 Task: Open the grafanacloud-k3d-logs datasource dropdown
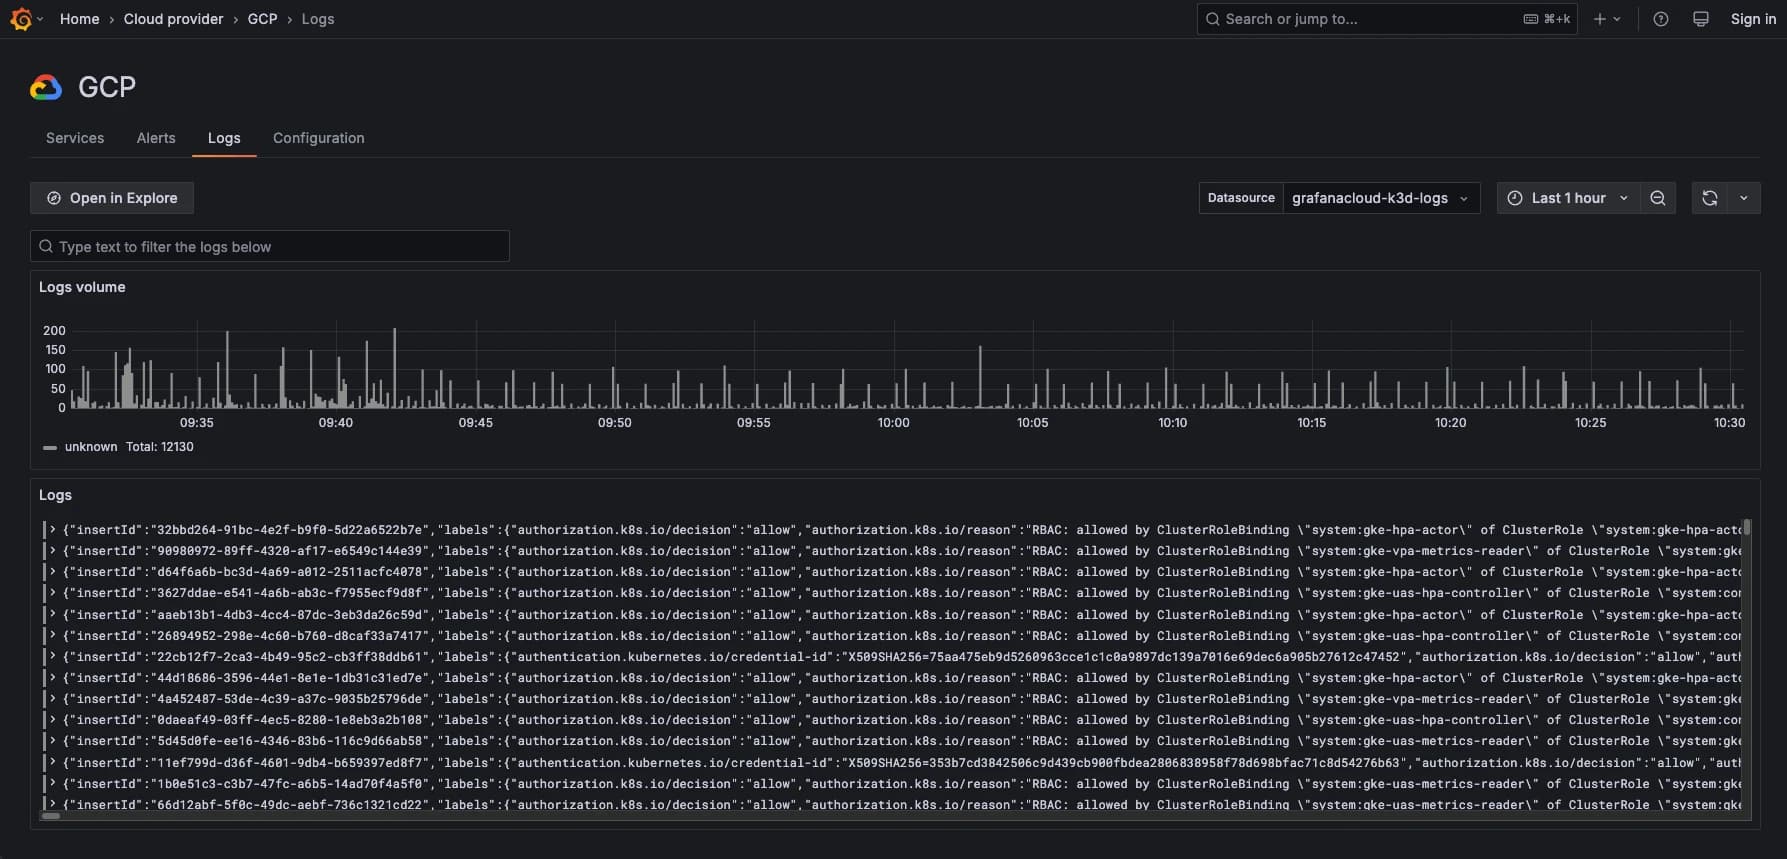pos(1380,198)
